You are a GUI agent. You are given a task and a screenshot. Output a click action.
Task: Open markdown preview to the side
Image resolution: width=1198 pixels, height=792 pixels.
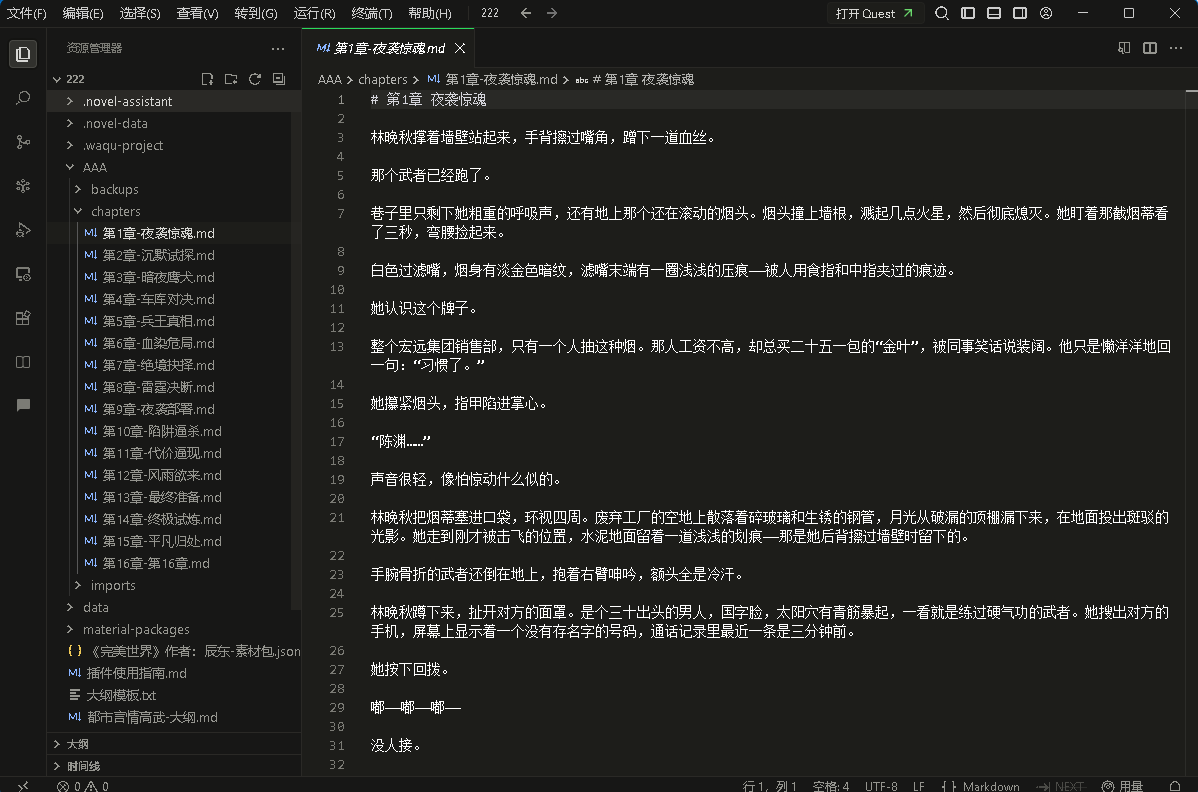1124,48
